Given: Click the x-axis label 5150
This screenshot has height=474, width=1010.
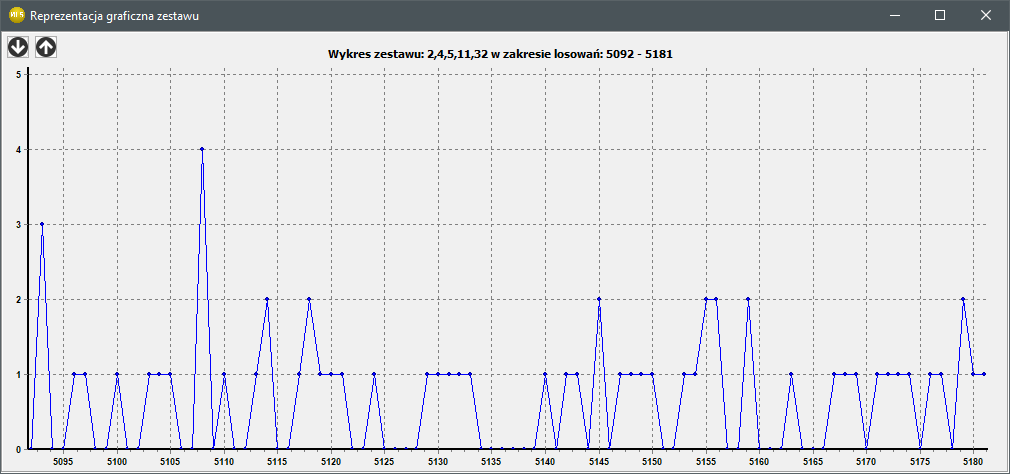Looking at the screenshot, I should (x=653, y=462).
